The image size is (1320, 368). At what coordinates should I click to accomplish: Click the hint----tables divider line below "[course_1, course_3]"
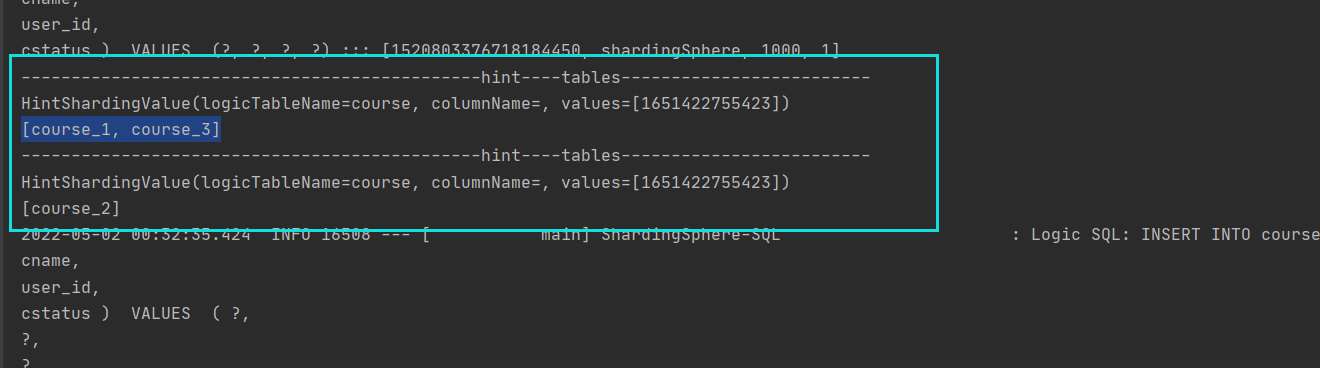click(446, 156)
